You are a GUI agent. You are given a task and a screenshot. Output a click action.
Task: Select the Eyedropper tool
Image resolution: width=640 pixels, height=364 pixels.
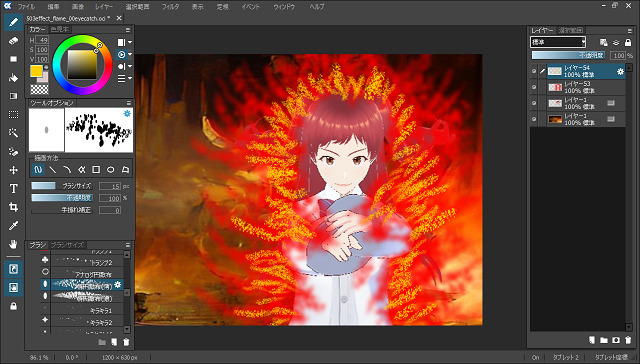(13, 226)
